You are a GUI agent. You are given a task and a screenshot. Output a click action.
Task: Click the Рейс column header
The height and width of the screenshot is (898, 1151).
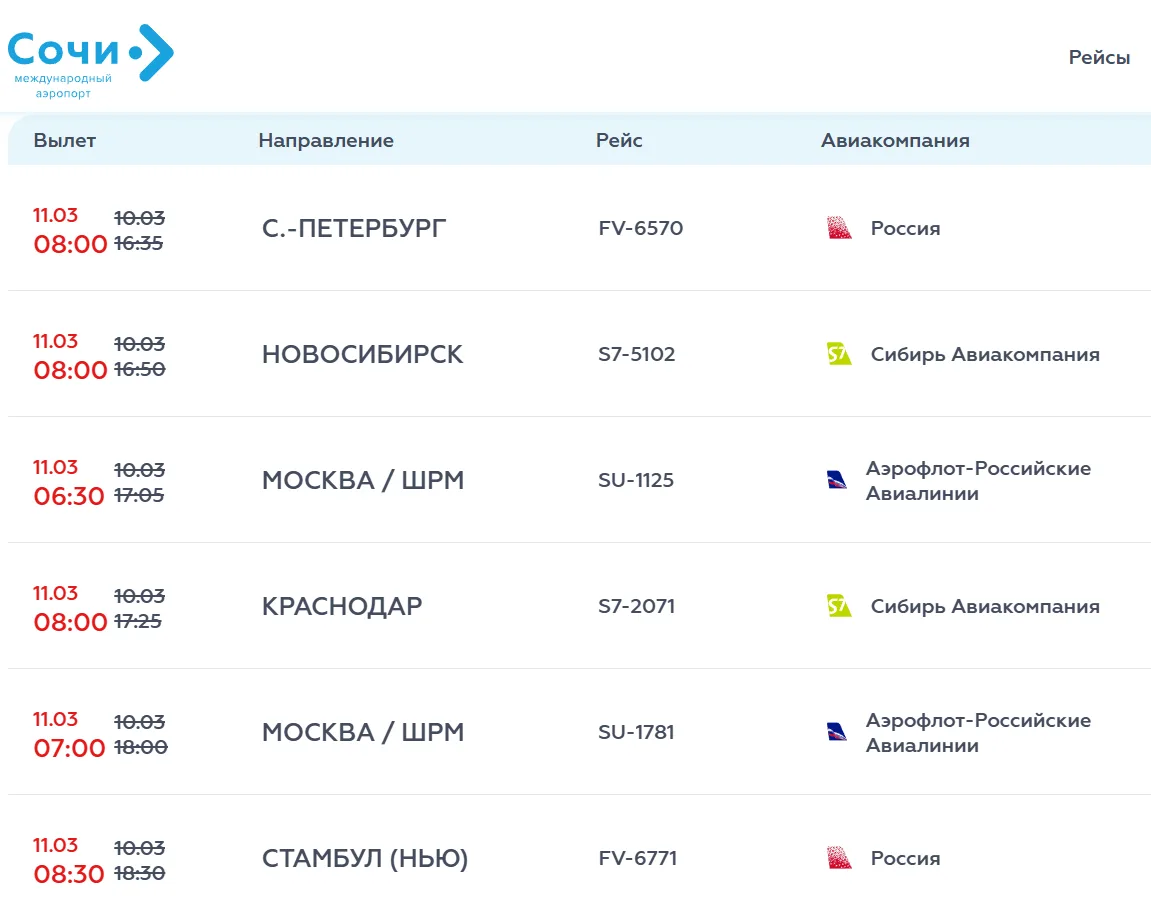click(619, 141)
